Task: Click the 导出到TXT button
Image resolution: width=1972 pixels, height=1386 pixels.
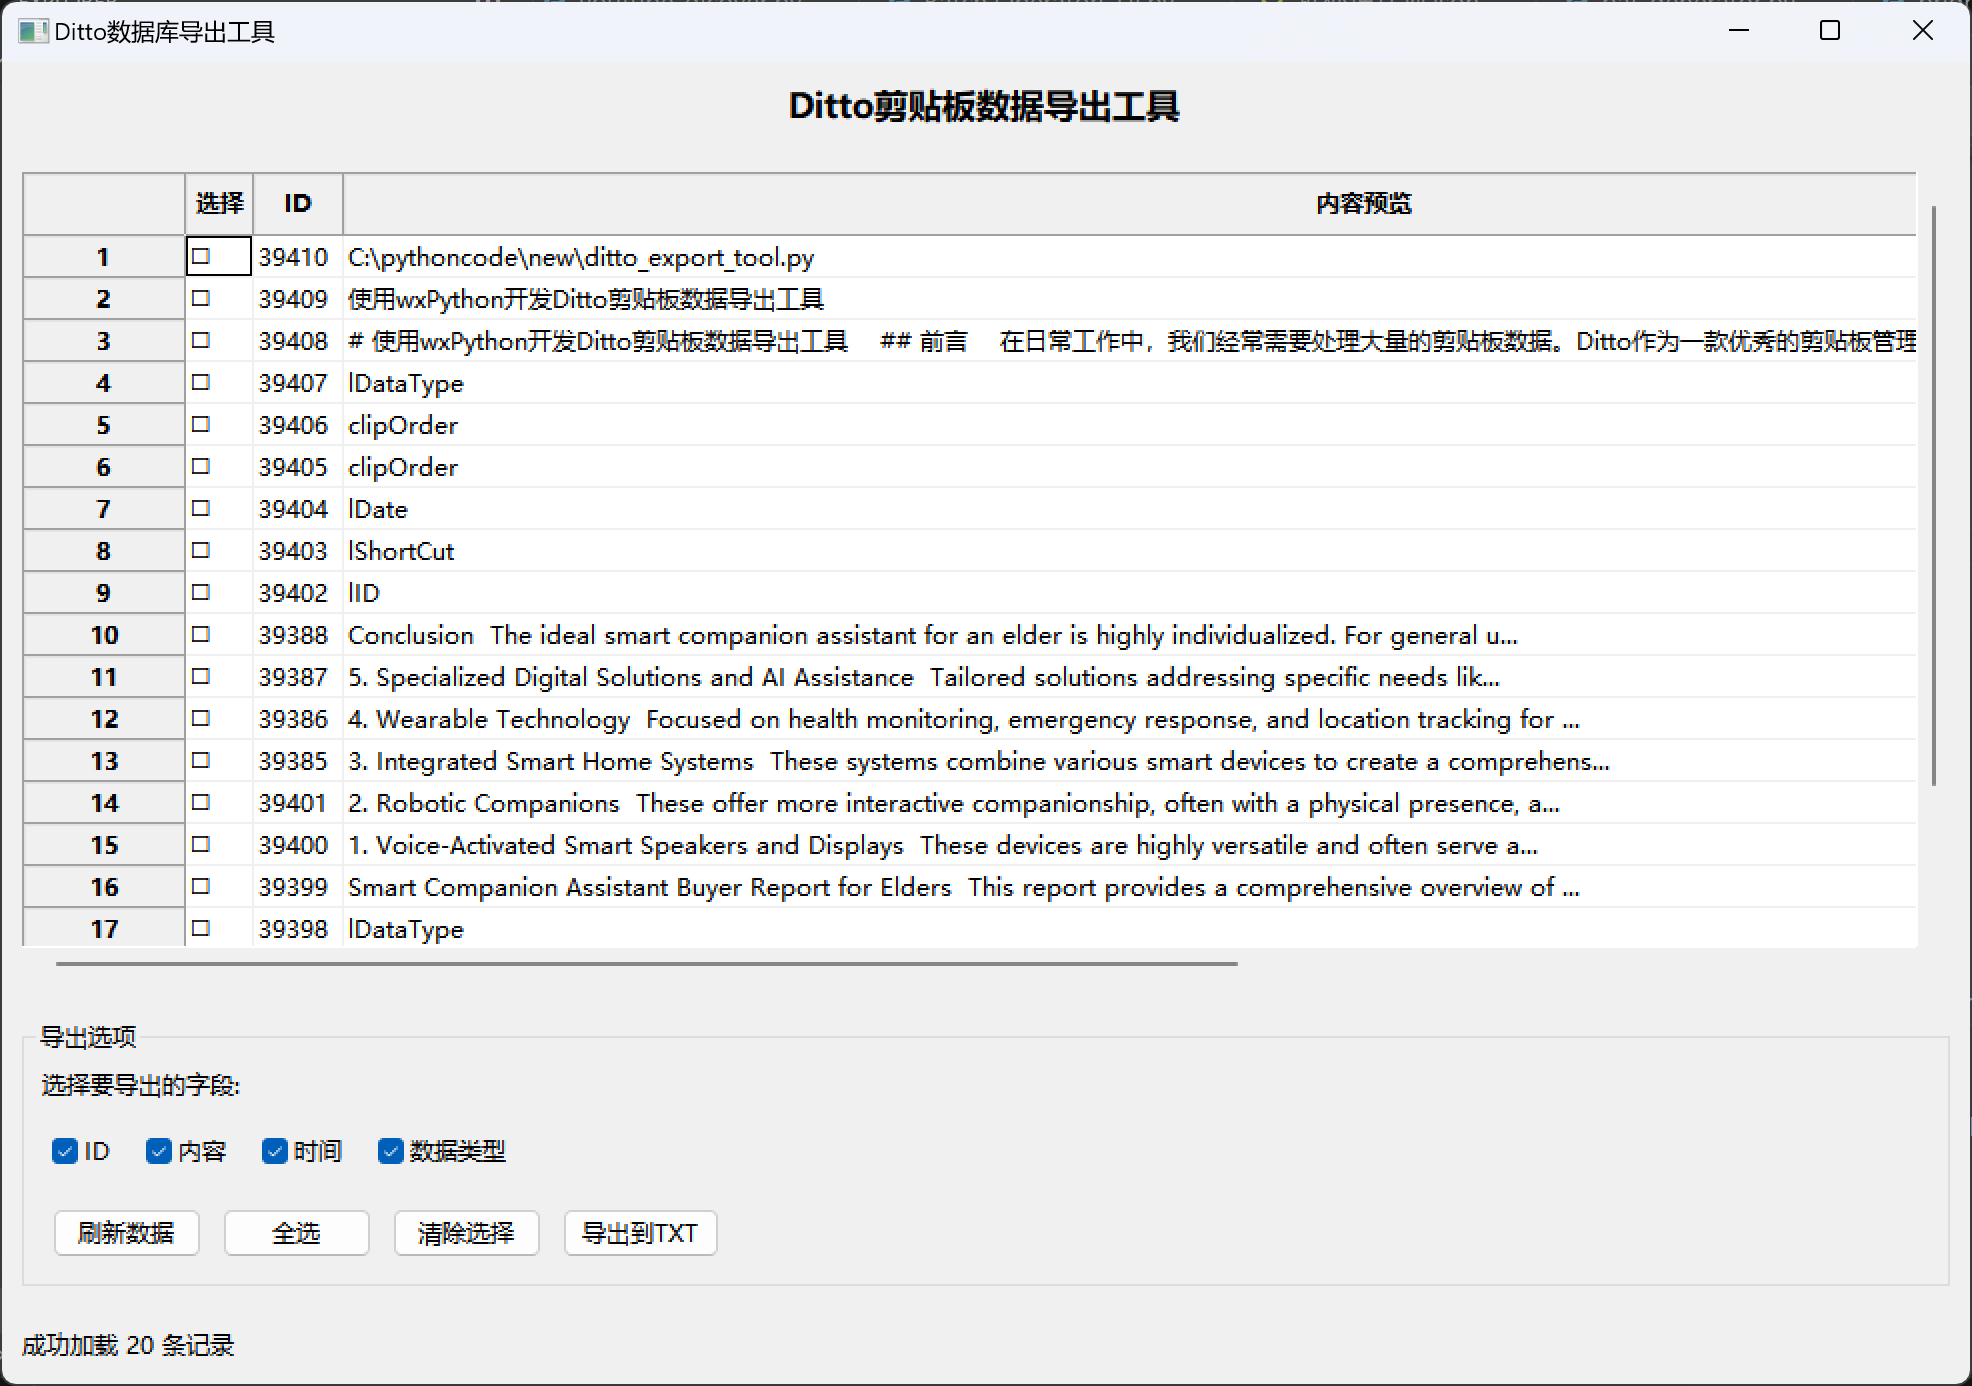Action: (x=641, y=1233)
